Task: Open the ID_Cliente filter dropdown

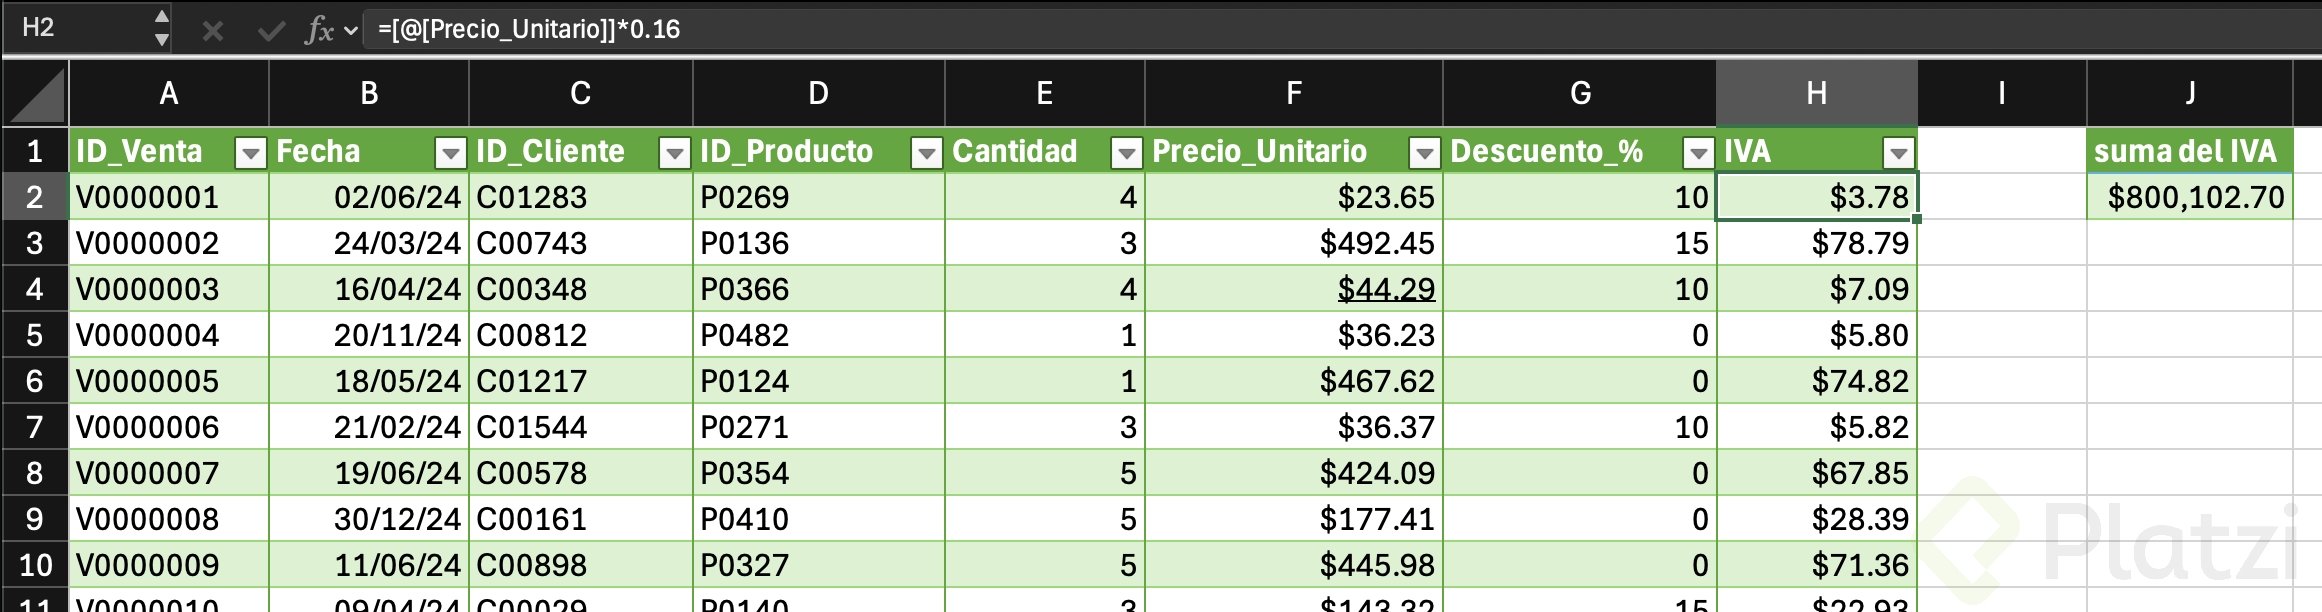Action: (x=675, y=153)
